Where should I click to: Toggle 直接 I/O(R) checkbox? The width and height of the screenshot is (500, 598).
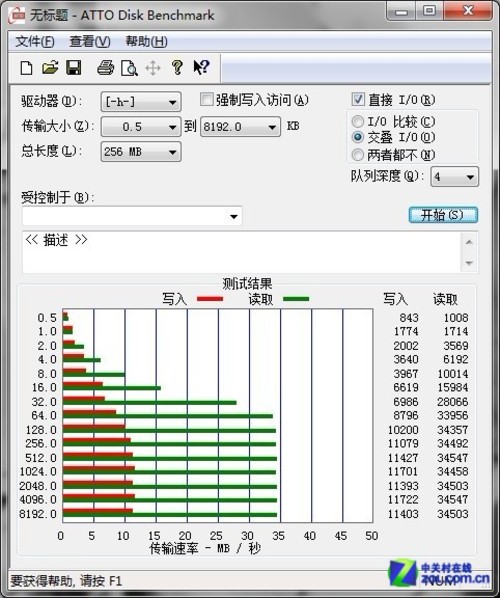tap(358, 100)
